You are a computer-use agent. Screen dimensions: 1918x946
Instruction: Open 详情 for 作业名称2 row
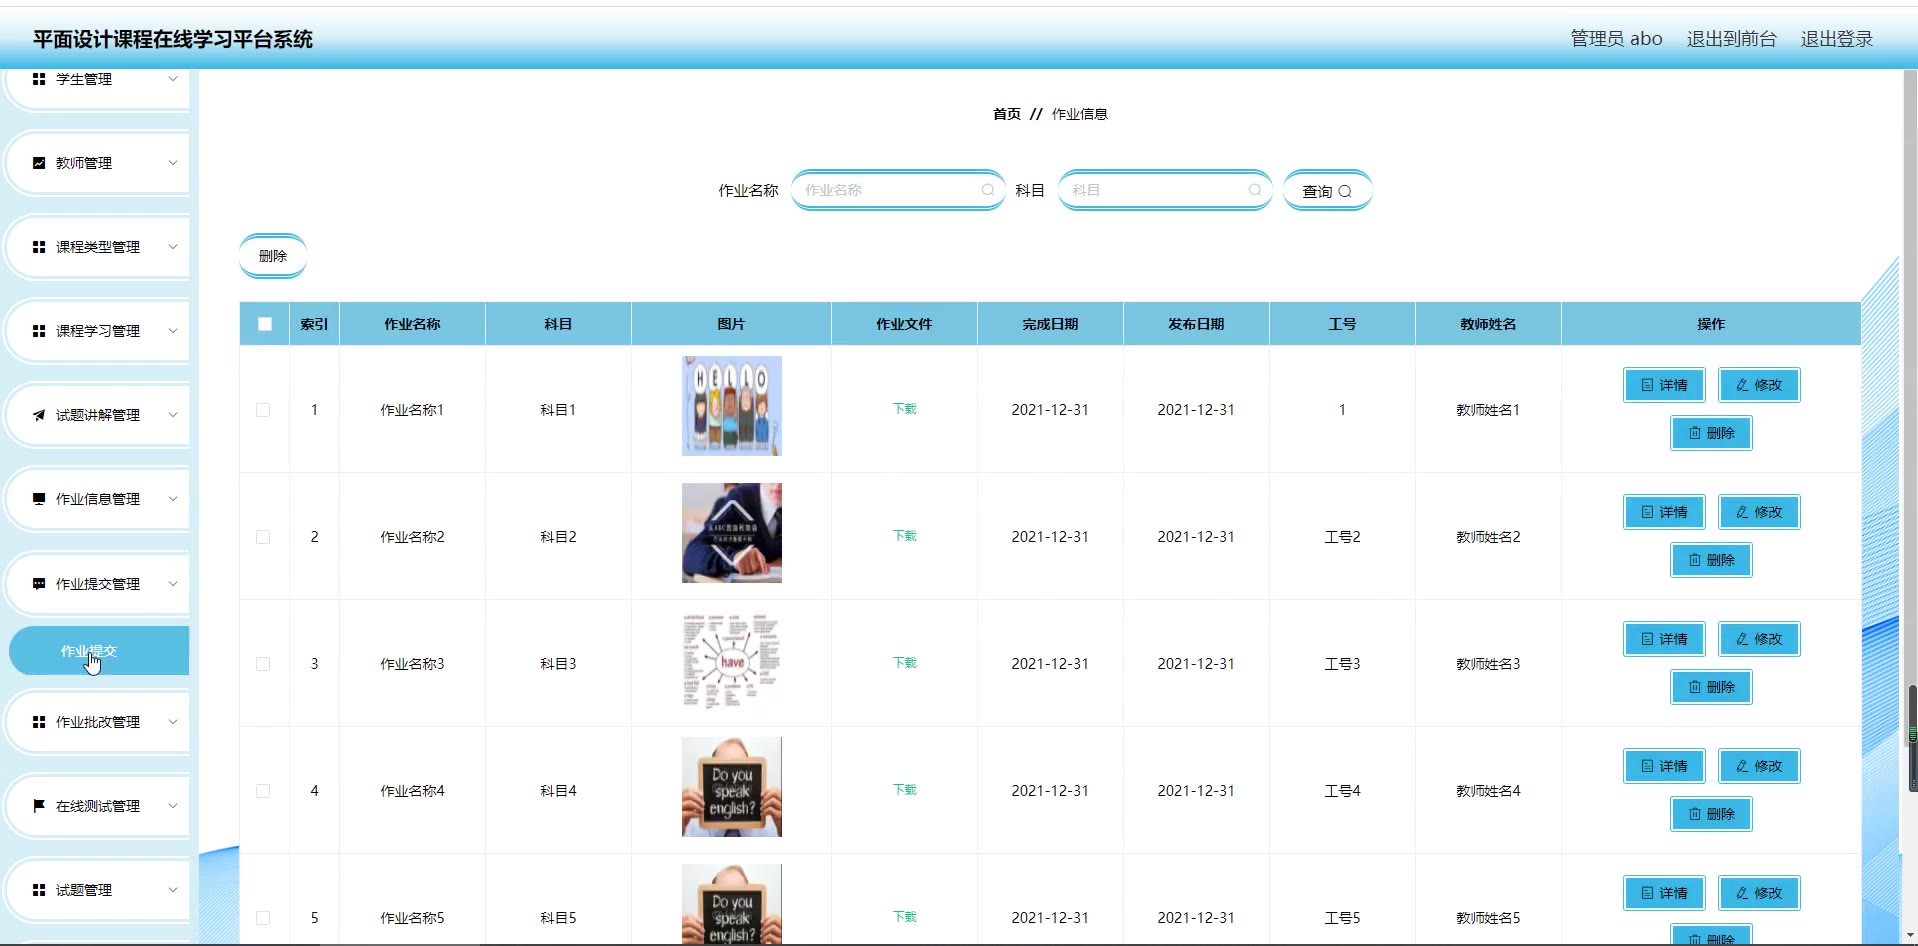(x=1664, y=512)
